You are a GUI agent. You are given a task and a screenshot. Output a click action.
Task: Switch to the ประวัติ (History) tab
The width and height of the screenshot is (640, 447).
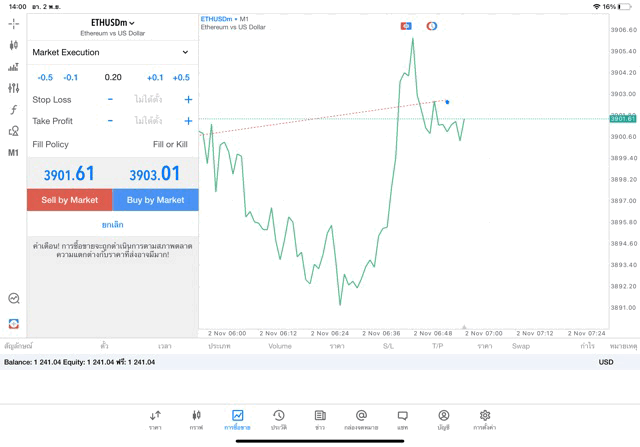pos(279,419)
